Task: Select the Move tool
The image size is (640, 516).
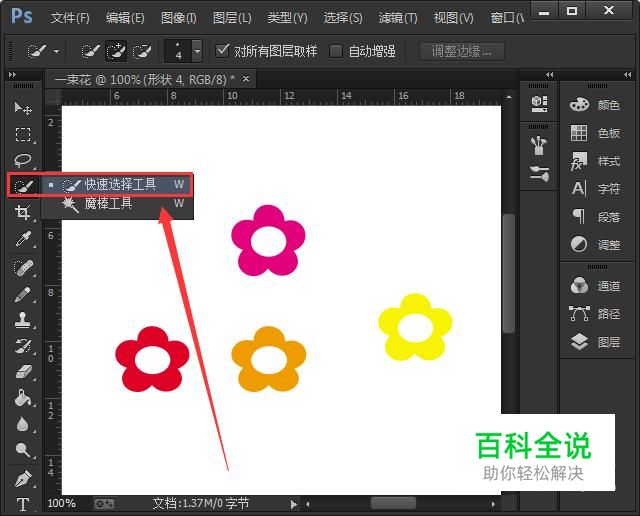Action: (23, 109)
